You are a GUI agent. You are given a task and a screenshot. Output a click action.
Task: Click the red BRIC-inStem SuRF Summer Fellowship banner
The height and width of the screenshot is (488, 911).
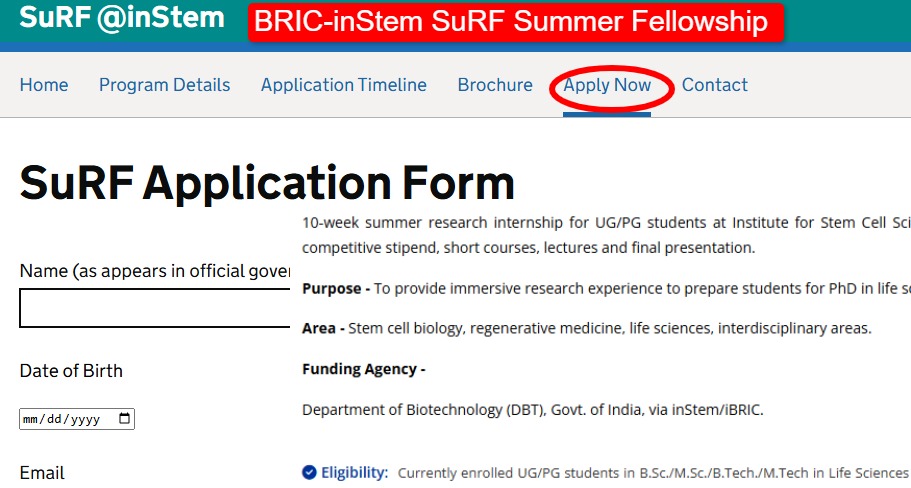(x=514, y=22)
